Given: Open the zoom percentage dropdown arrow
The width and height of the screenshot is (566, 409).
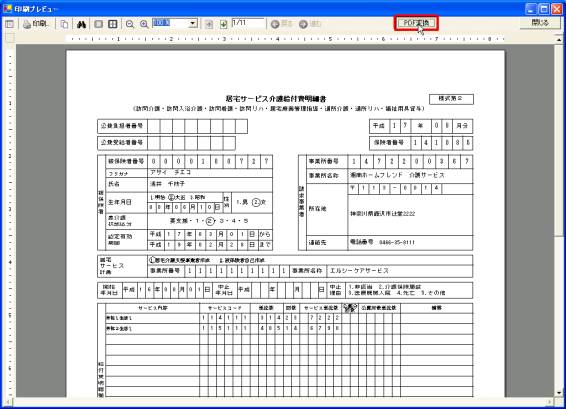Looking at the screenshot, I should 193,23.
